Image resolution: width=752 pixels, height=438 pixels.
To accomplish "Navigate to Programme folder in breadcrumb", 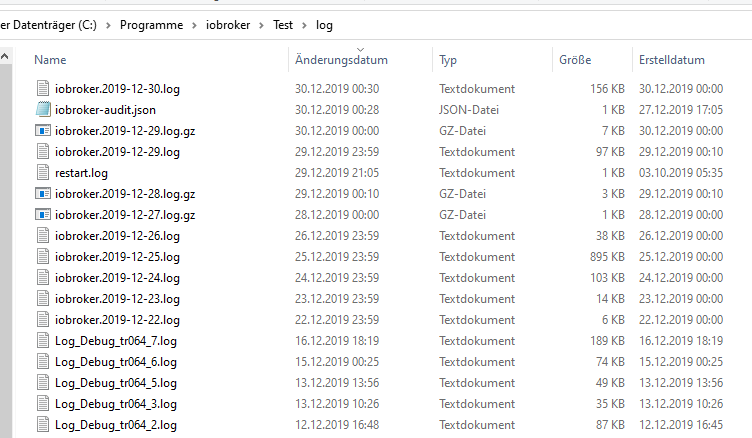I will pos(152,25).
